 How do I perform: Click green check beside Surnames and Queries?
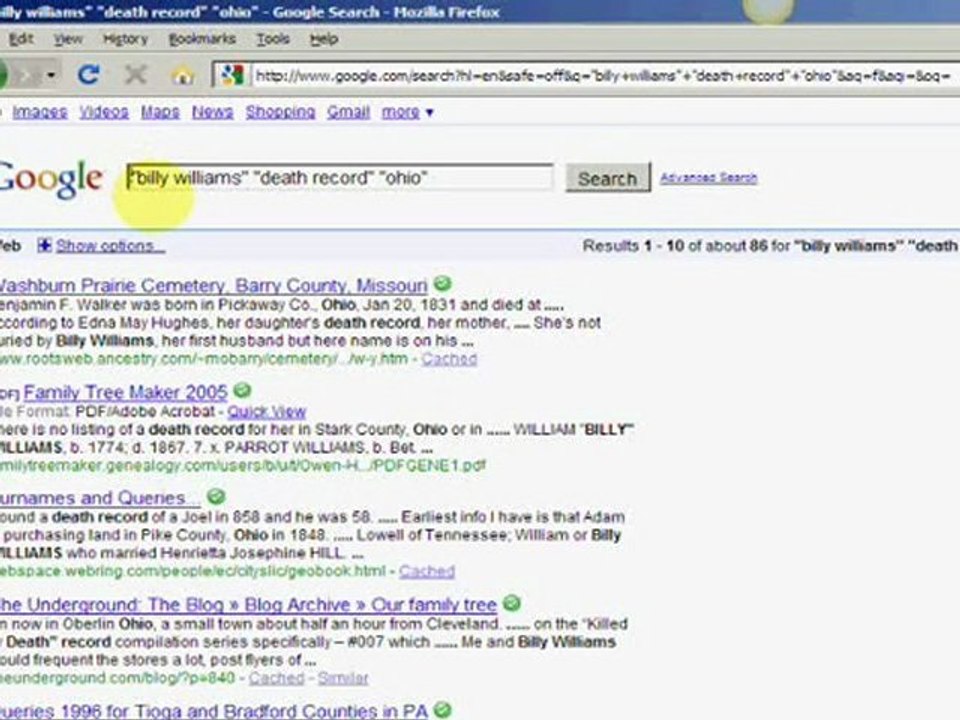click(216, 497)
